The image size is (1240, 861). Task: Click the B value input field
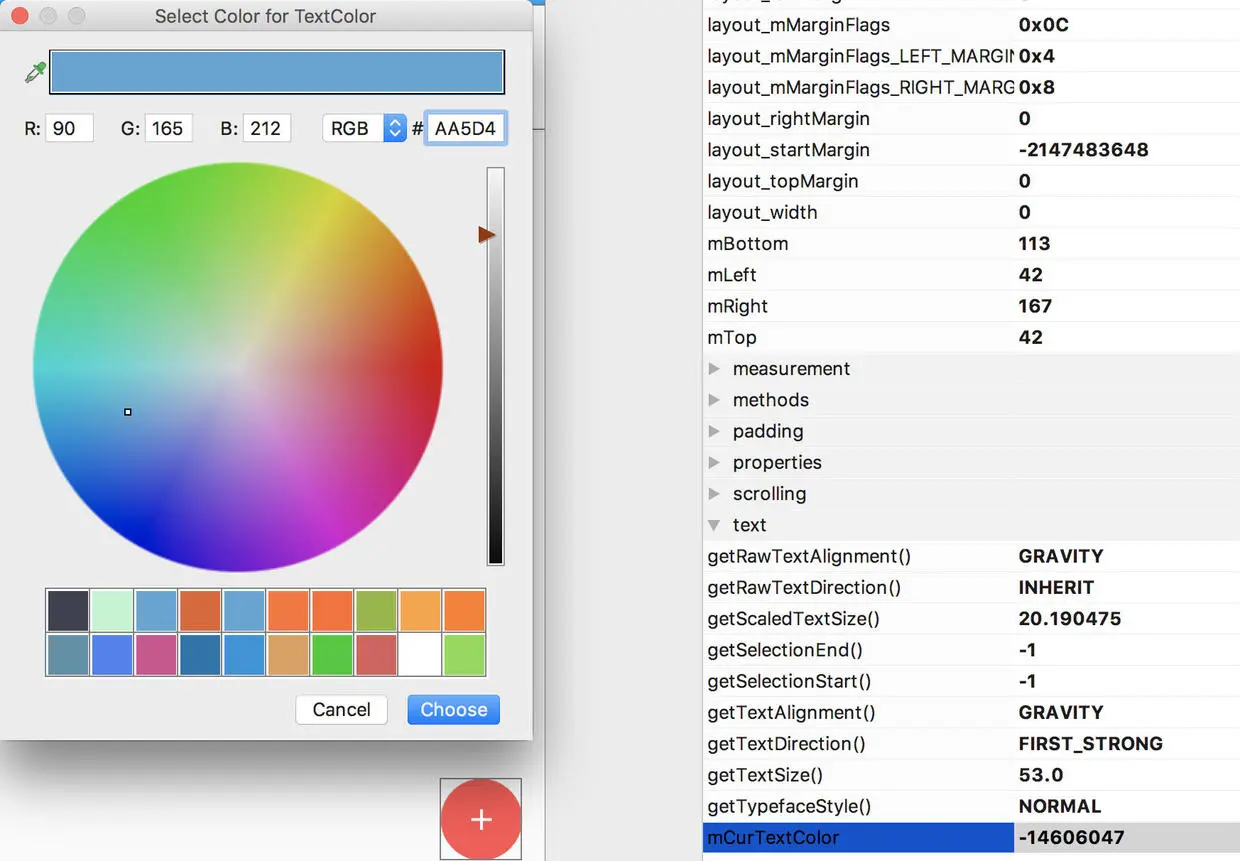click(x=267, y=128)
